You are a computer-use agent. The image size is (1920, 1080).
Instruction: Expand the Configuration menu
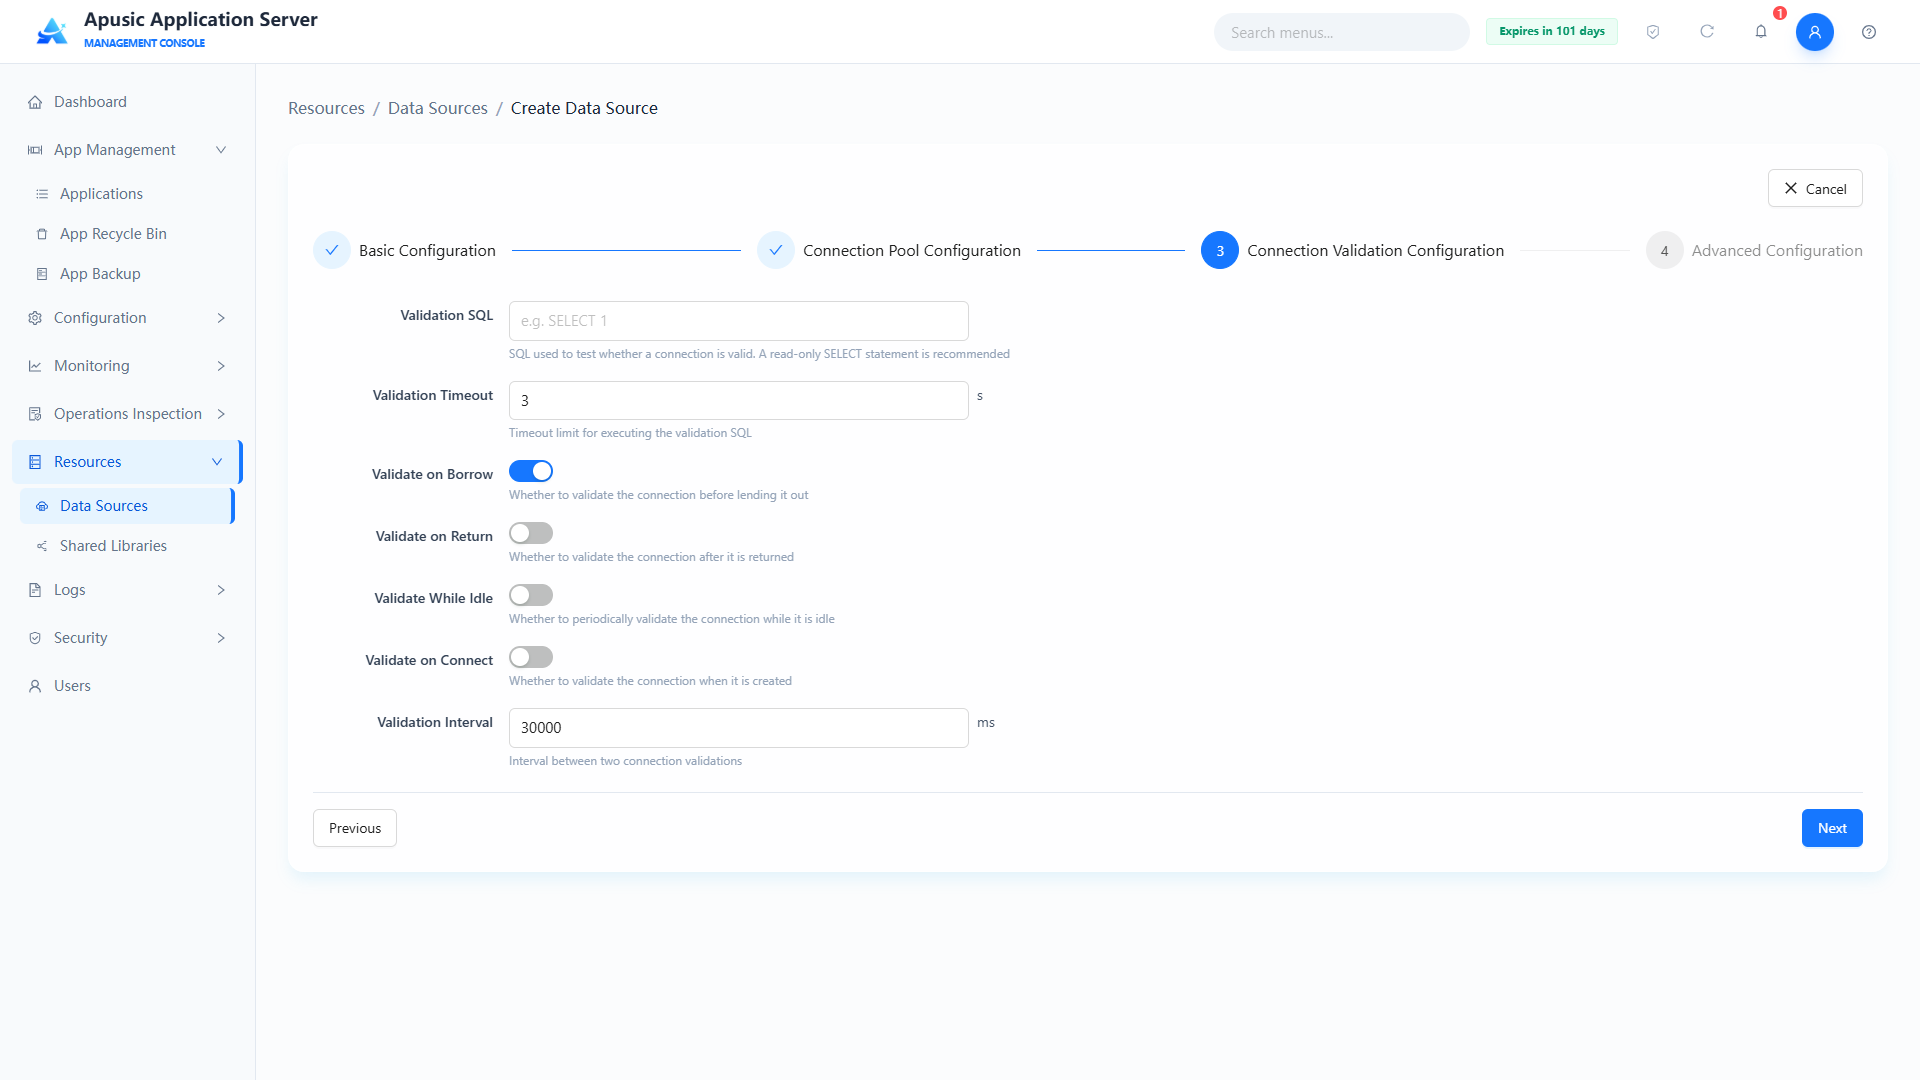[x=128, y=318]
